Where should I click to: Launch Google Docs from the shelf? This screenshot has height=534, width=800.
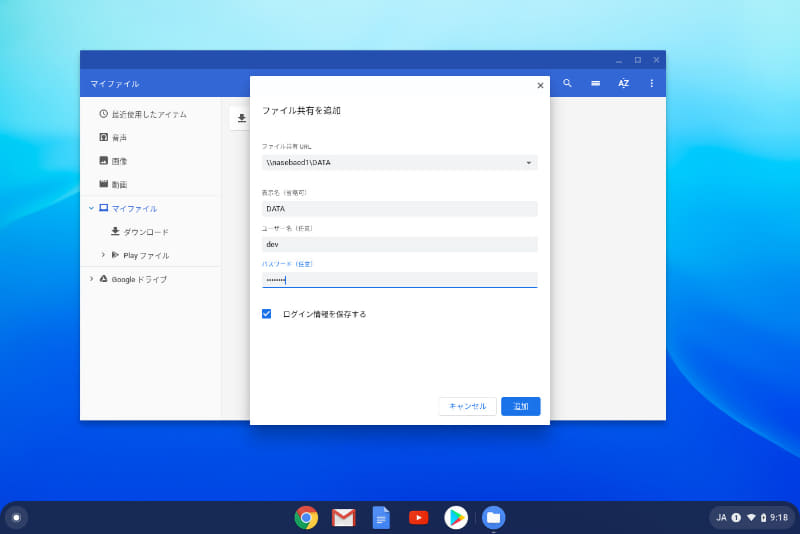click(x=381, y=518)
